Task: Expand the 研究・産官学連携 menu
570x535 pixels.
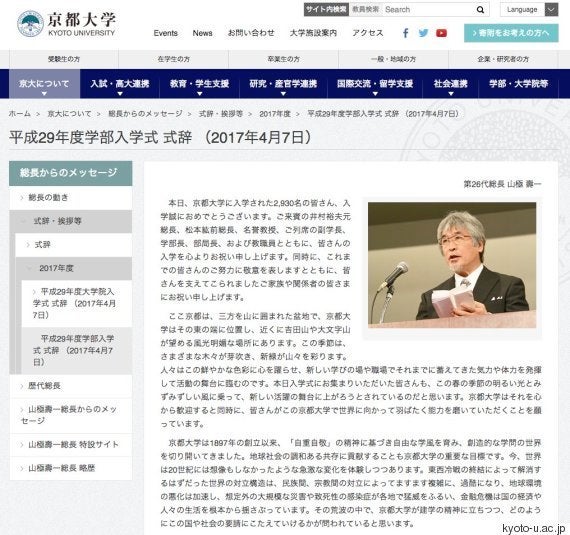Action: [283, 84]
